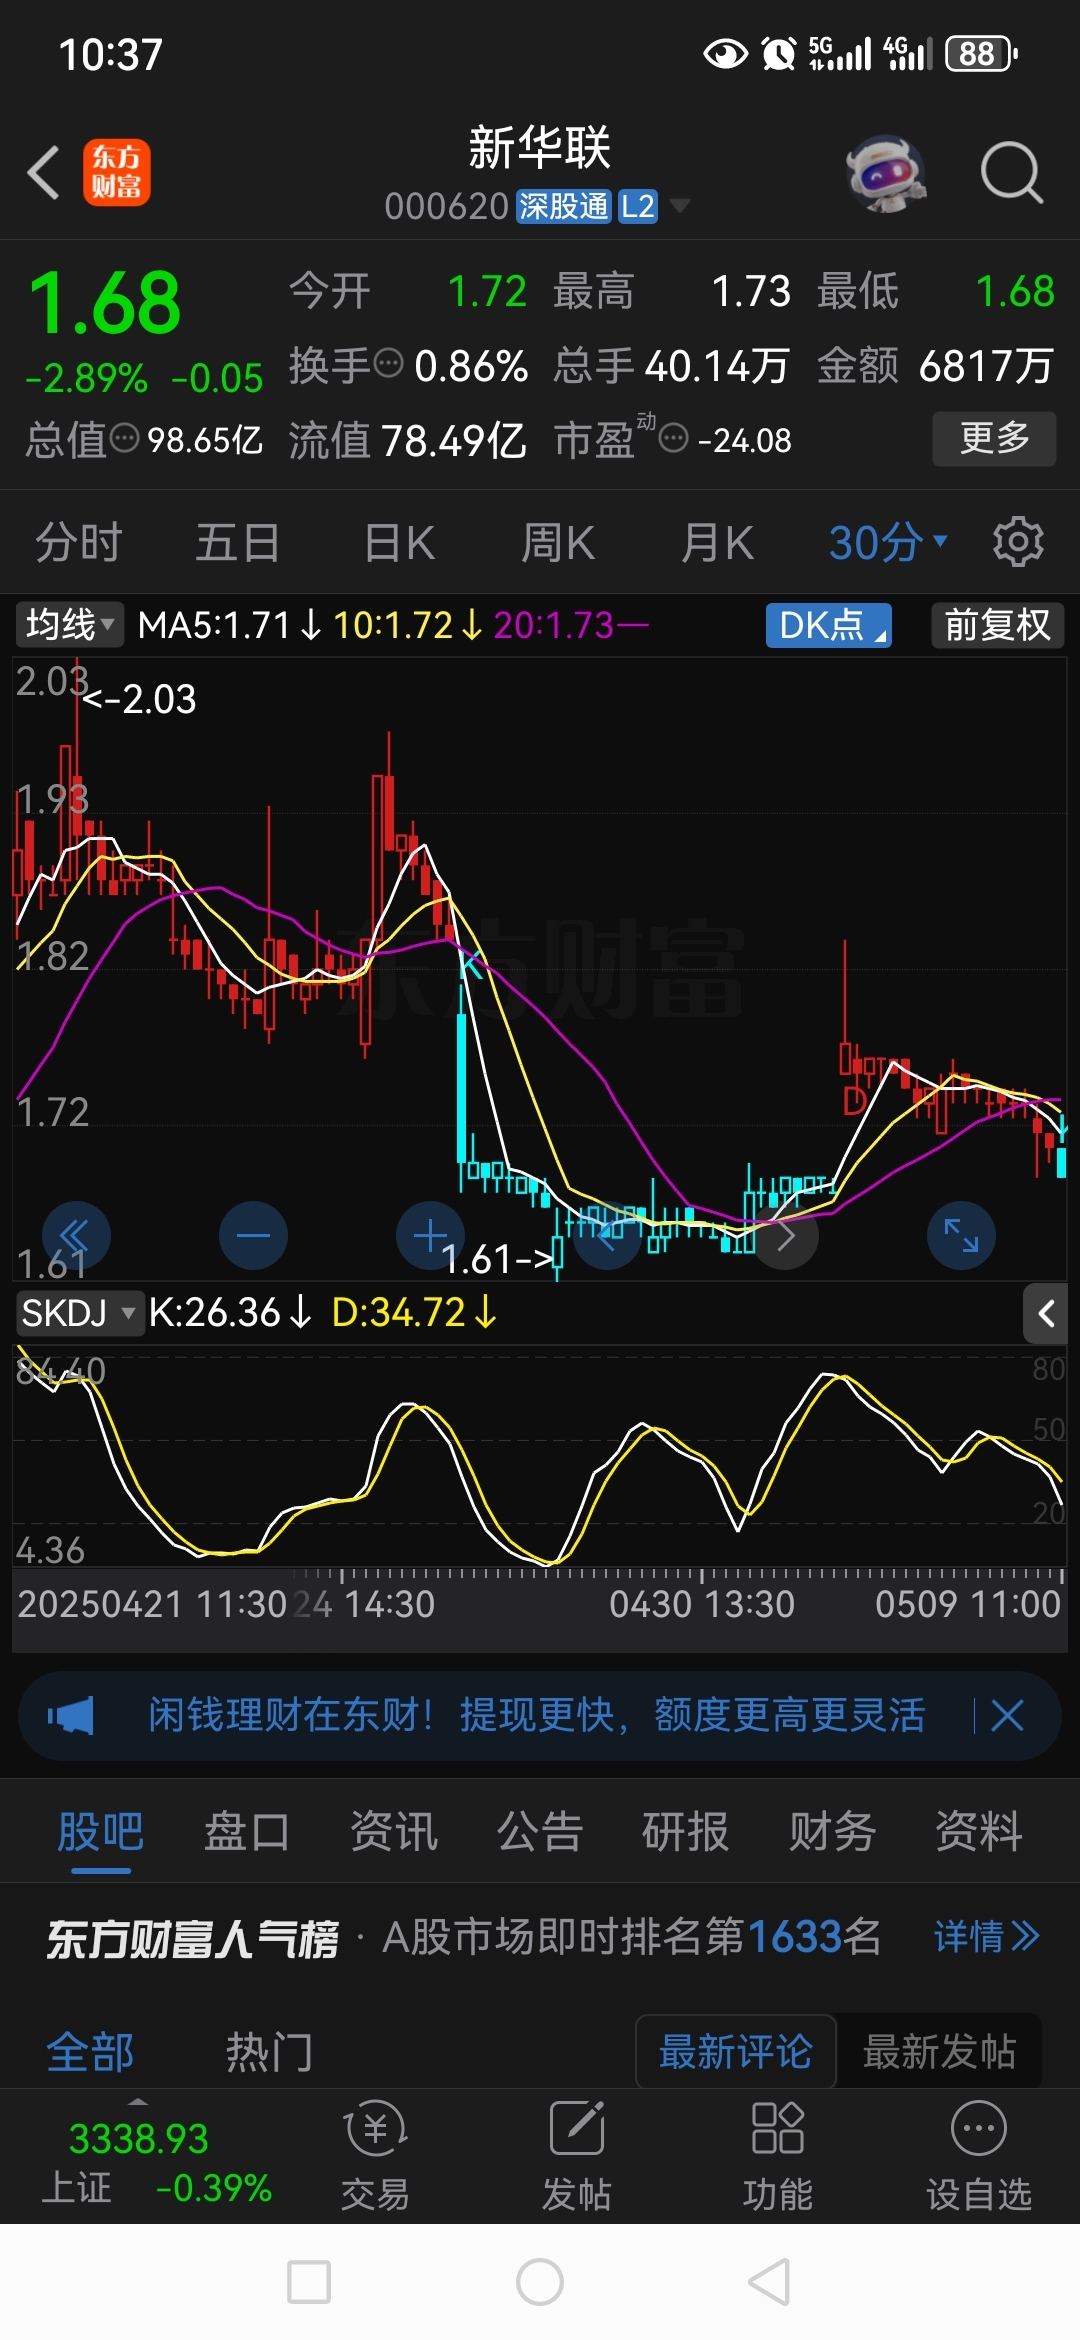Show 全部 posts
The width and height of the screenshot is (1080, 2340).
click(90, 2053)
